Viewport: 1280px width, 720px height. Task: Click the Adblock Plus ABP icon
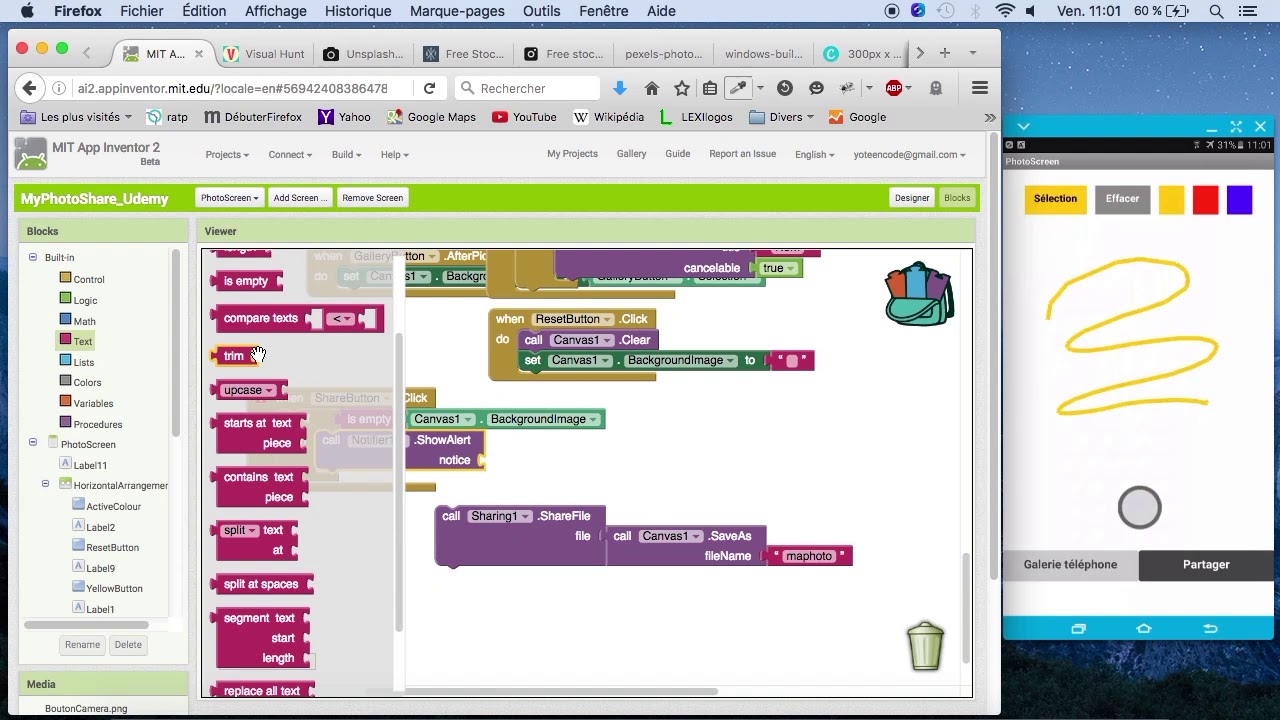(894, 88)
